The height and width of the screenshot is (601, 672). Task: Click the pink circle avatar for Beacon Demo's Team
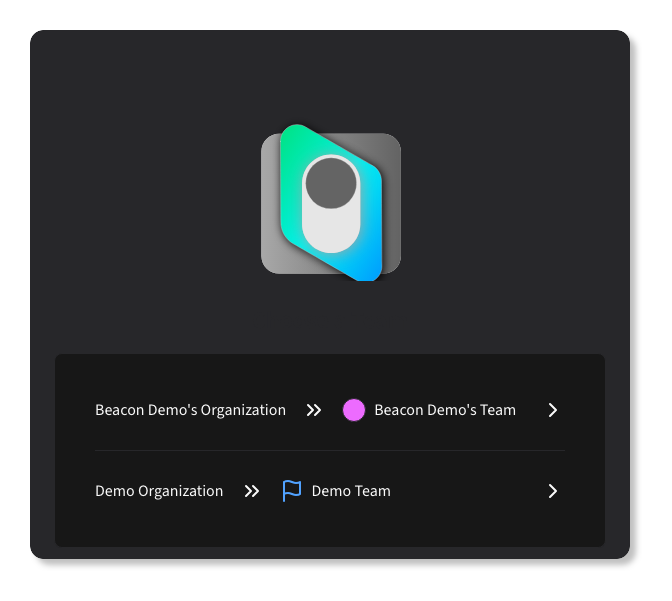354,410
